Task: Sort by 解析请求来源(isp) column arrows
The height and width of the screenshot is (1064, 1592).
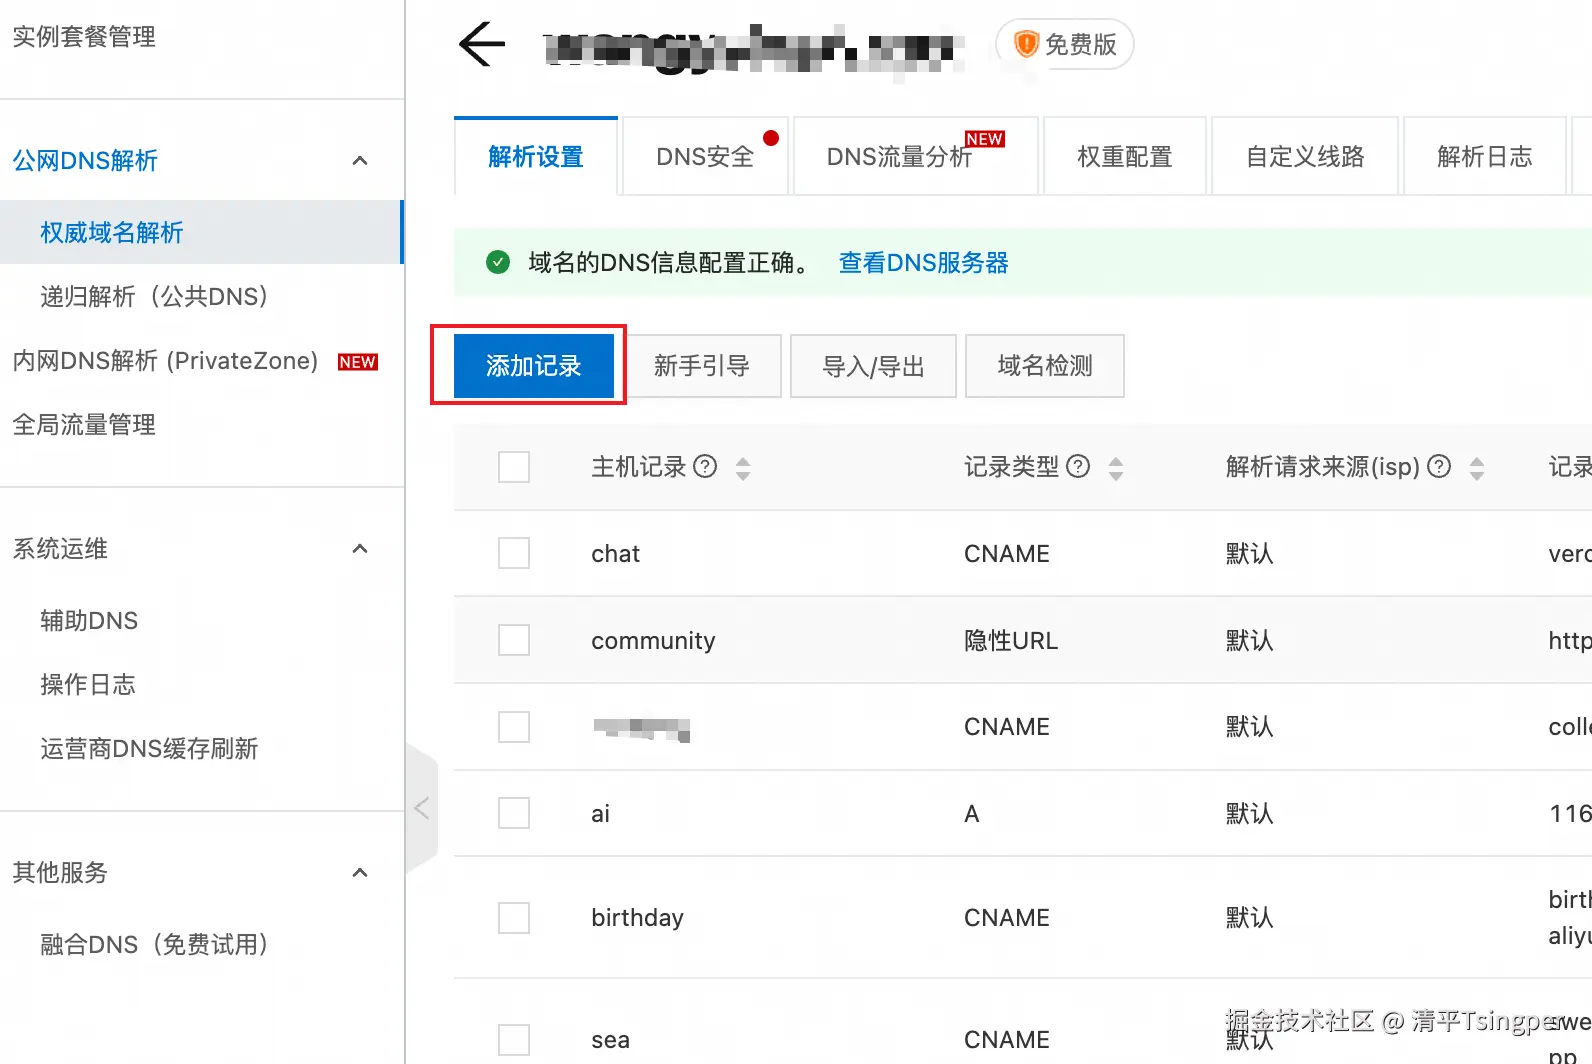Action: coord(1477,468)
